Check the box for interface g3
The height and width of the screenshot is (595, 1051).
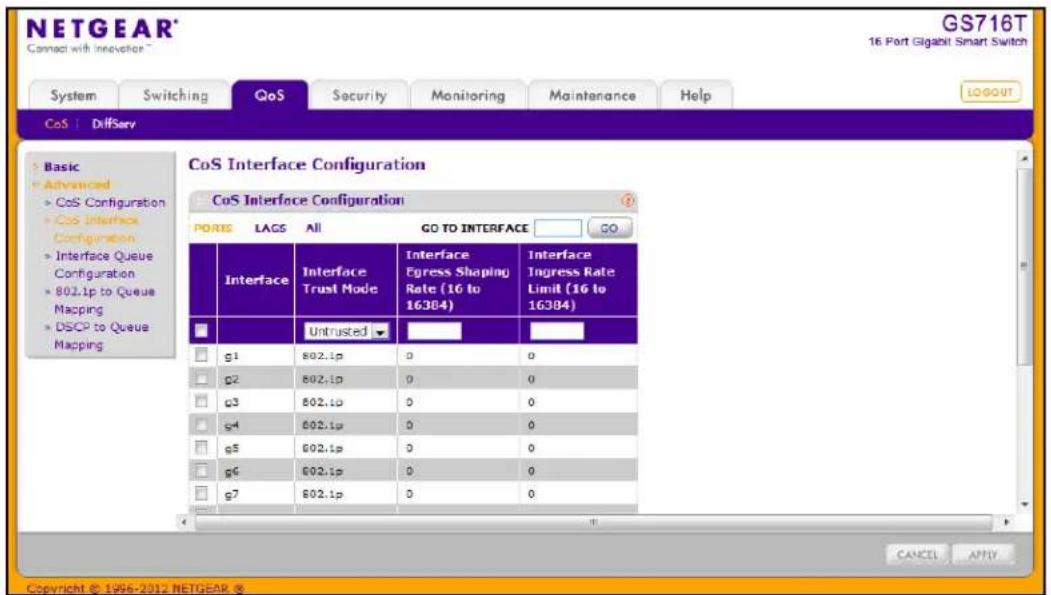(x=201, y=401)
